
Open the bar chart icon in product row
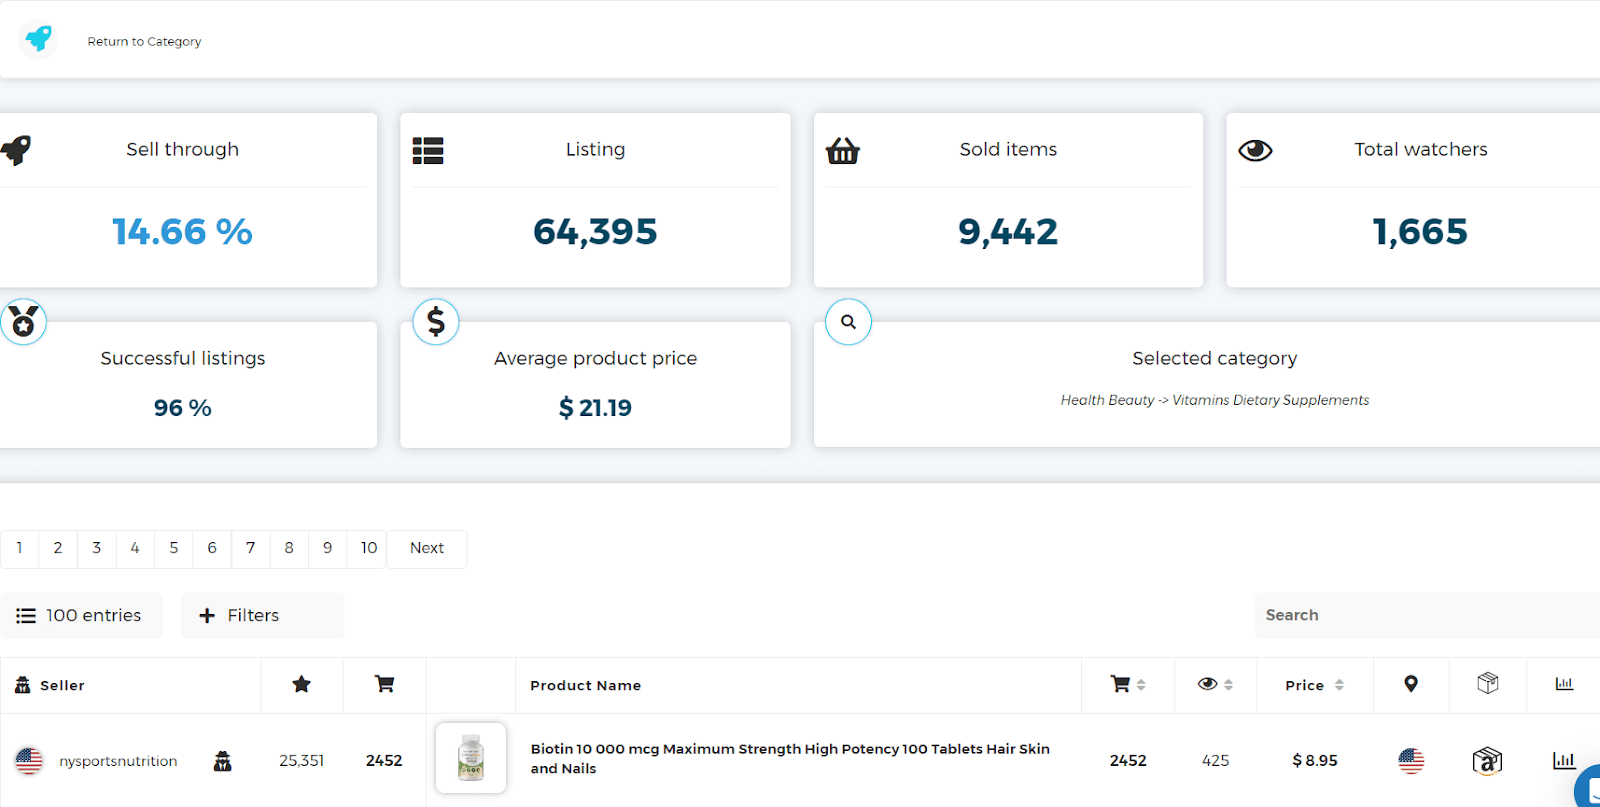tap(1563, 761)
